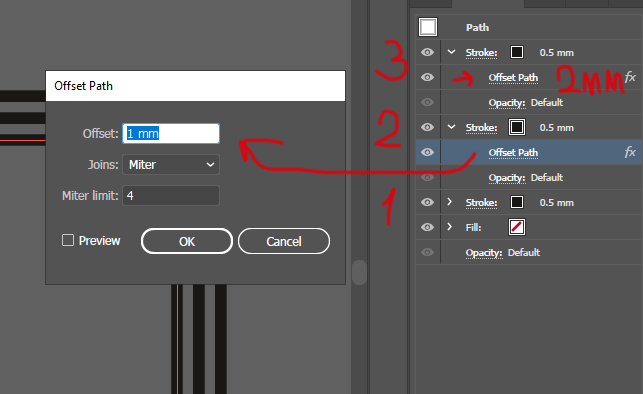This screenshot has width=643, height=394.
Task: Click Cancel in Offset Path dialog
Action: tap(284, 241)
